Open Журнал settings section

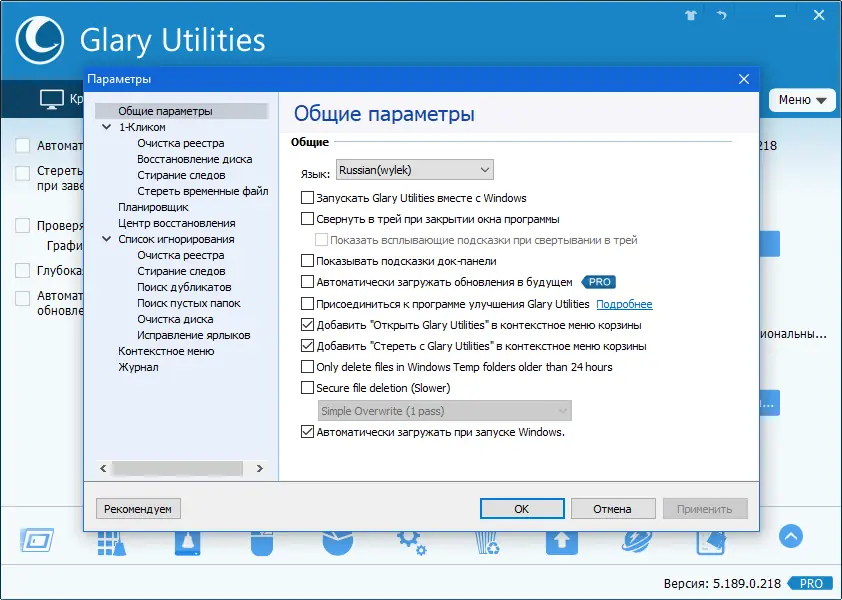point(138,367)
